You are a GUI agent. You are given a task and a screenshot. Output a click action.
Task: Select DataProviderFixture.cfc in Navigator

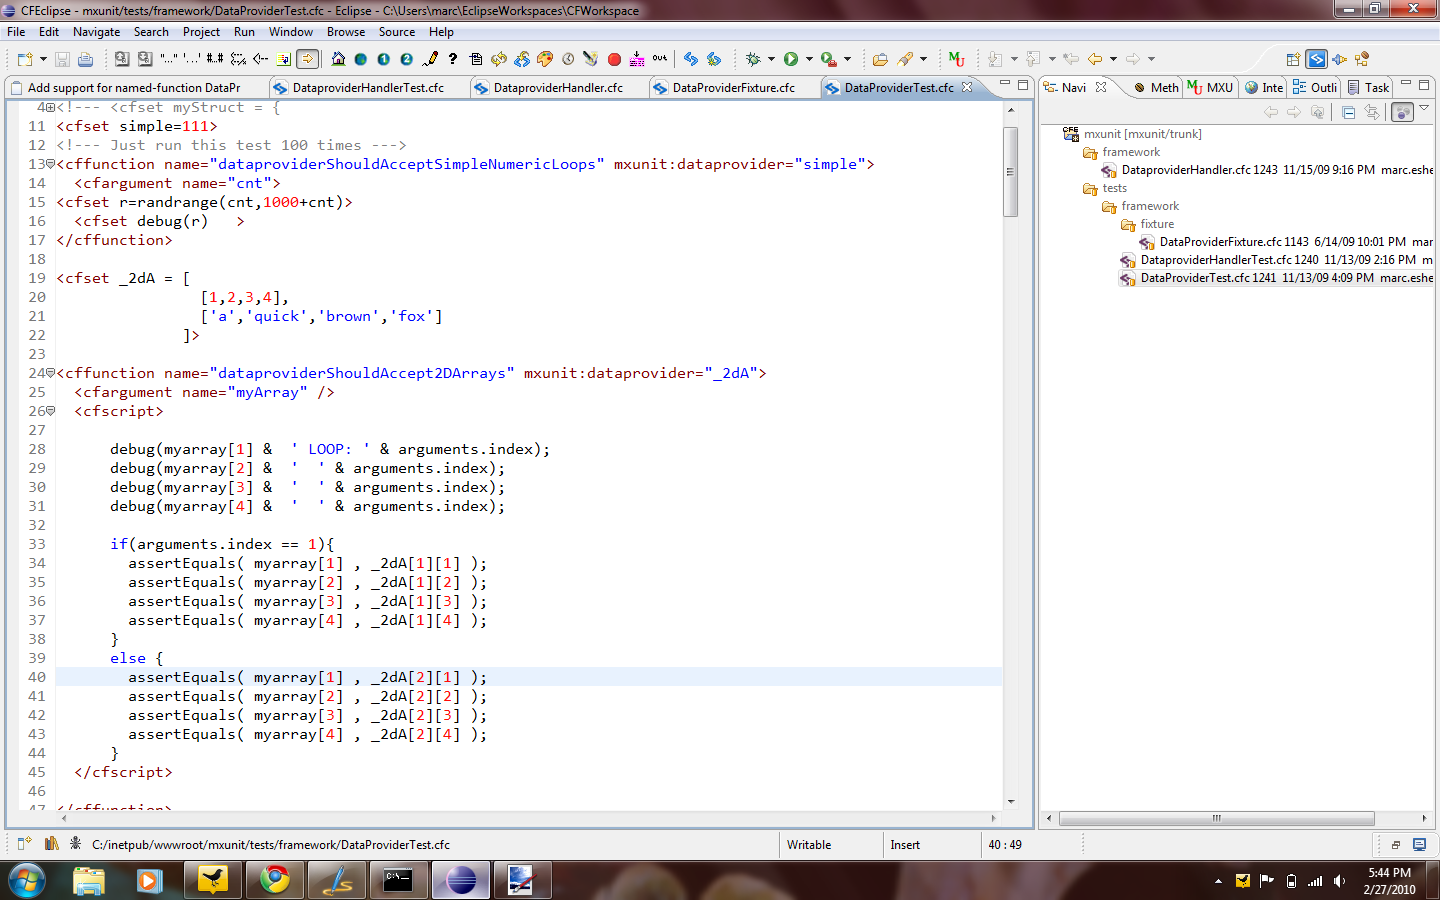(x=1286, y=242)
